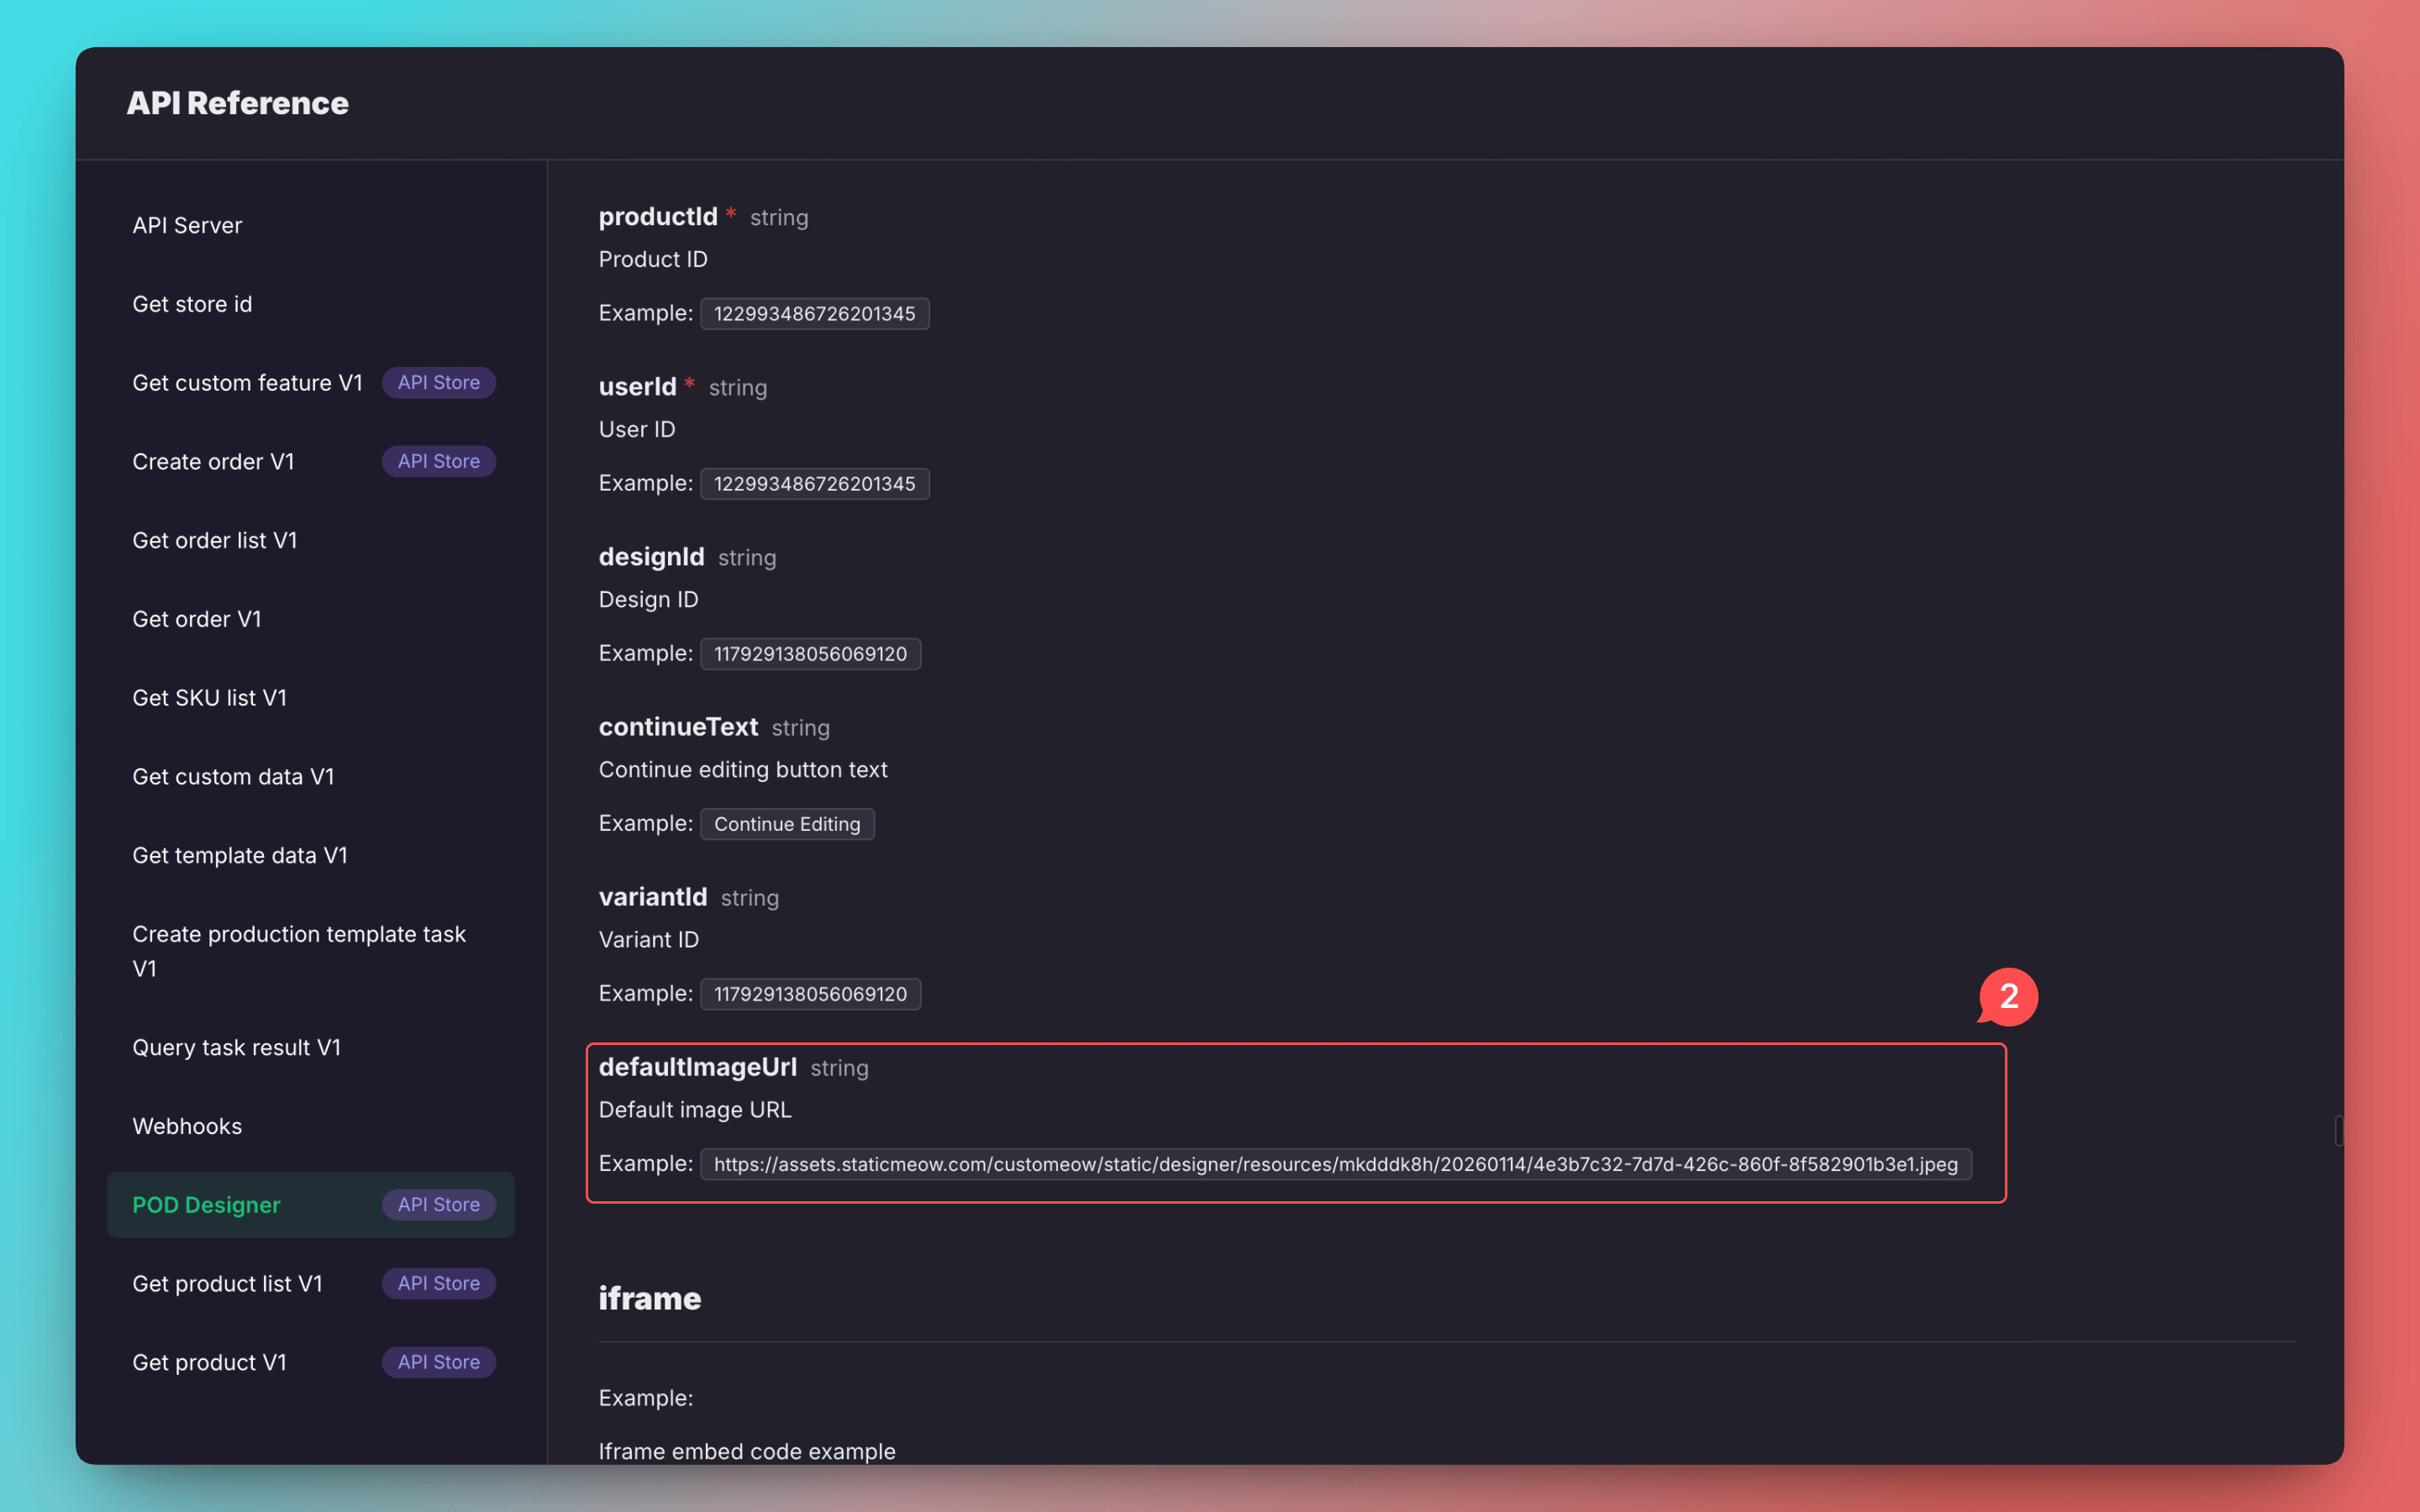Click the red annotation marker number 2
Screen dimensions: 2420x1512
pyautogui.click(x=2008, y=996)
